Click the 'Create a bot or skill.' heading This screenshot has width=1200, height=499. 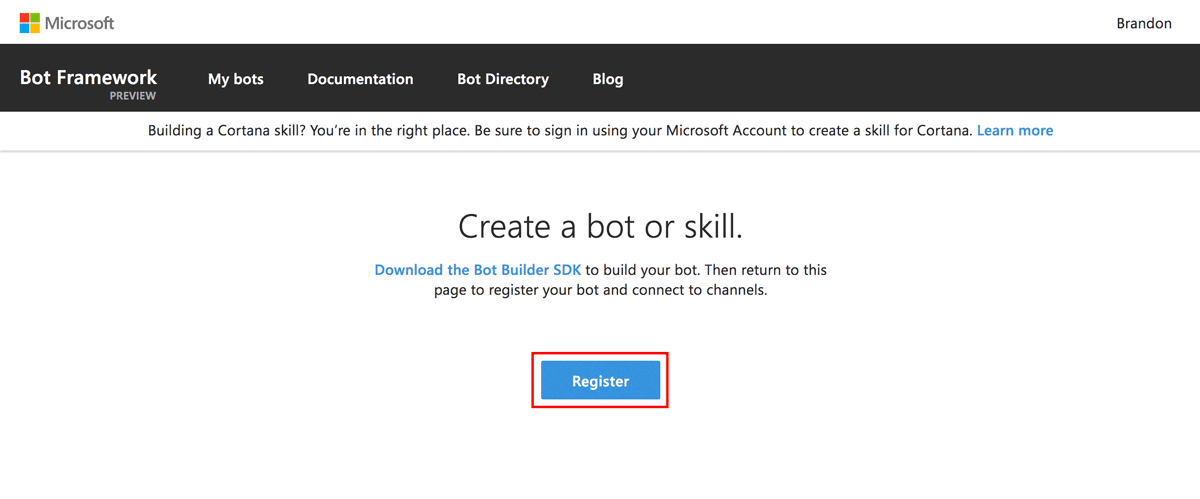tap(600, 226)
